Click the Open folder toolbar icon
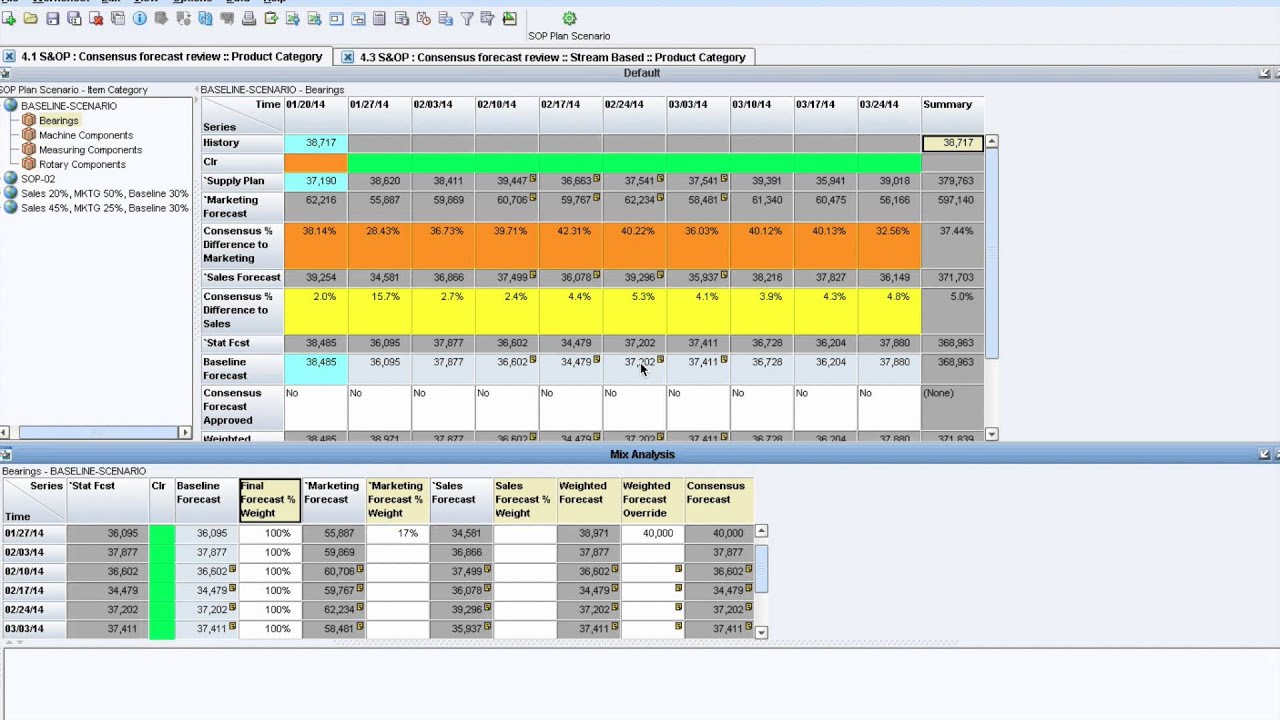1280x720 pixels. (31, 18)
